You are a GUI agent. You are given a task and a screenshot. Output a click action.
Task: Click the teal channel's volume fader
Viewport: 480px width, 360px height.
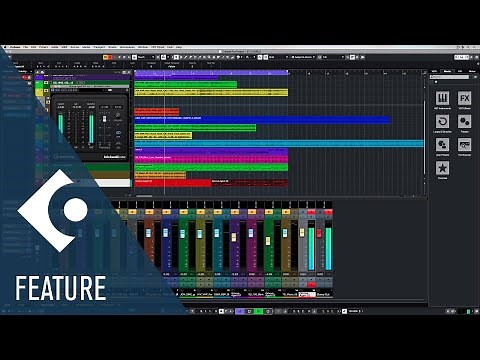217,233
